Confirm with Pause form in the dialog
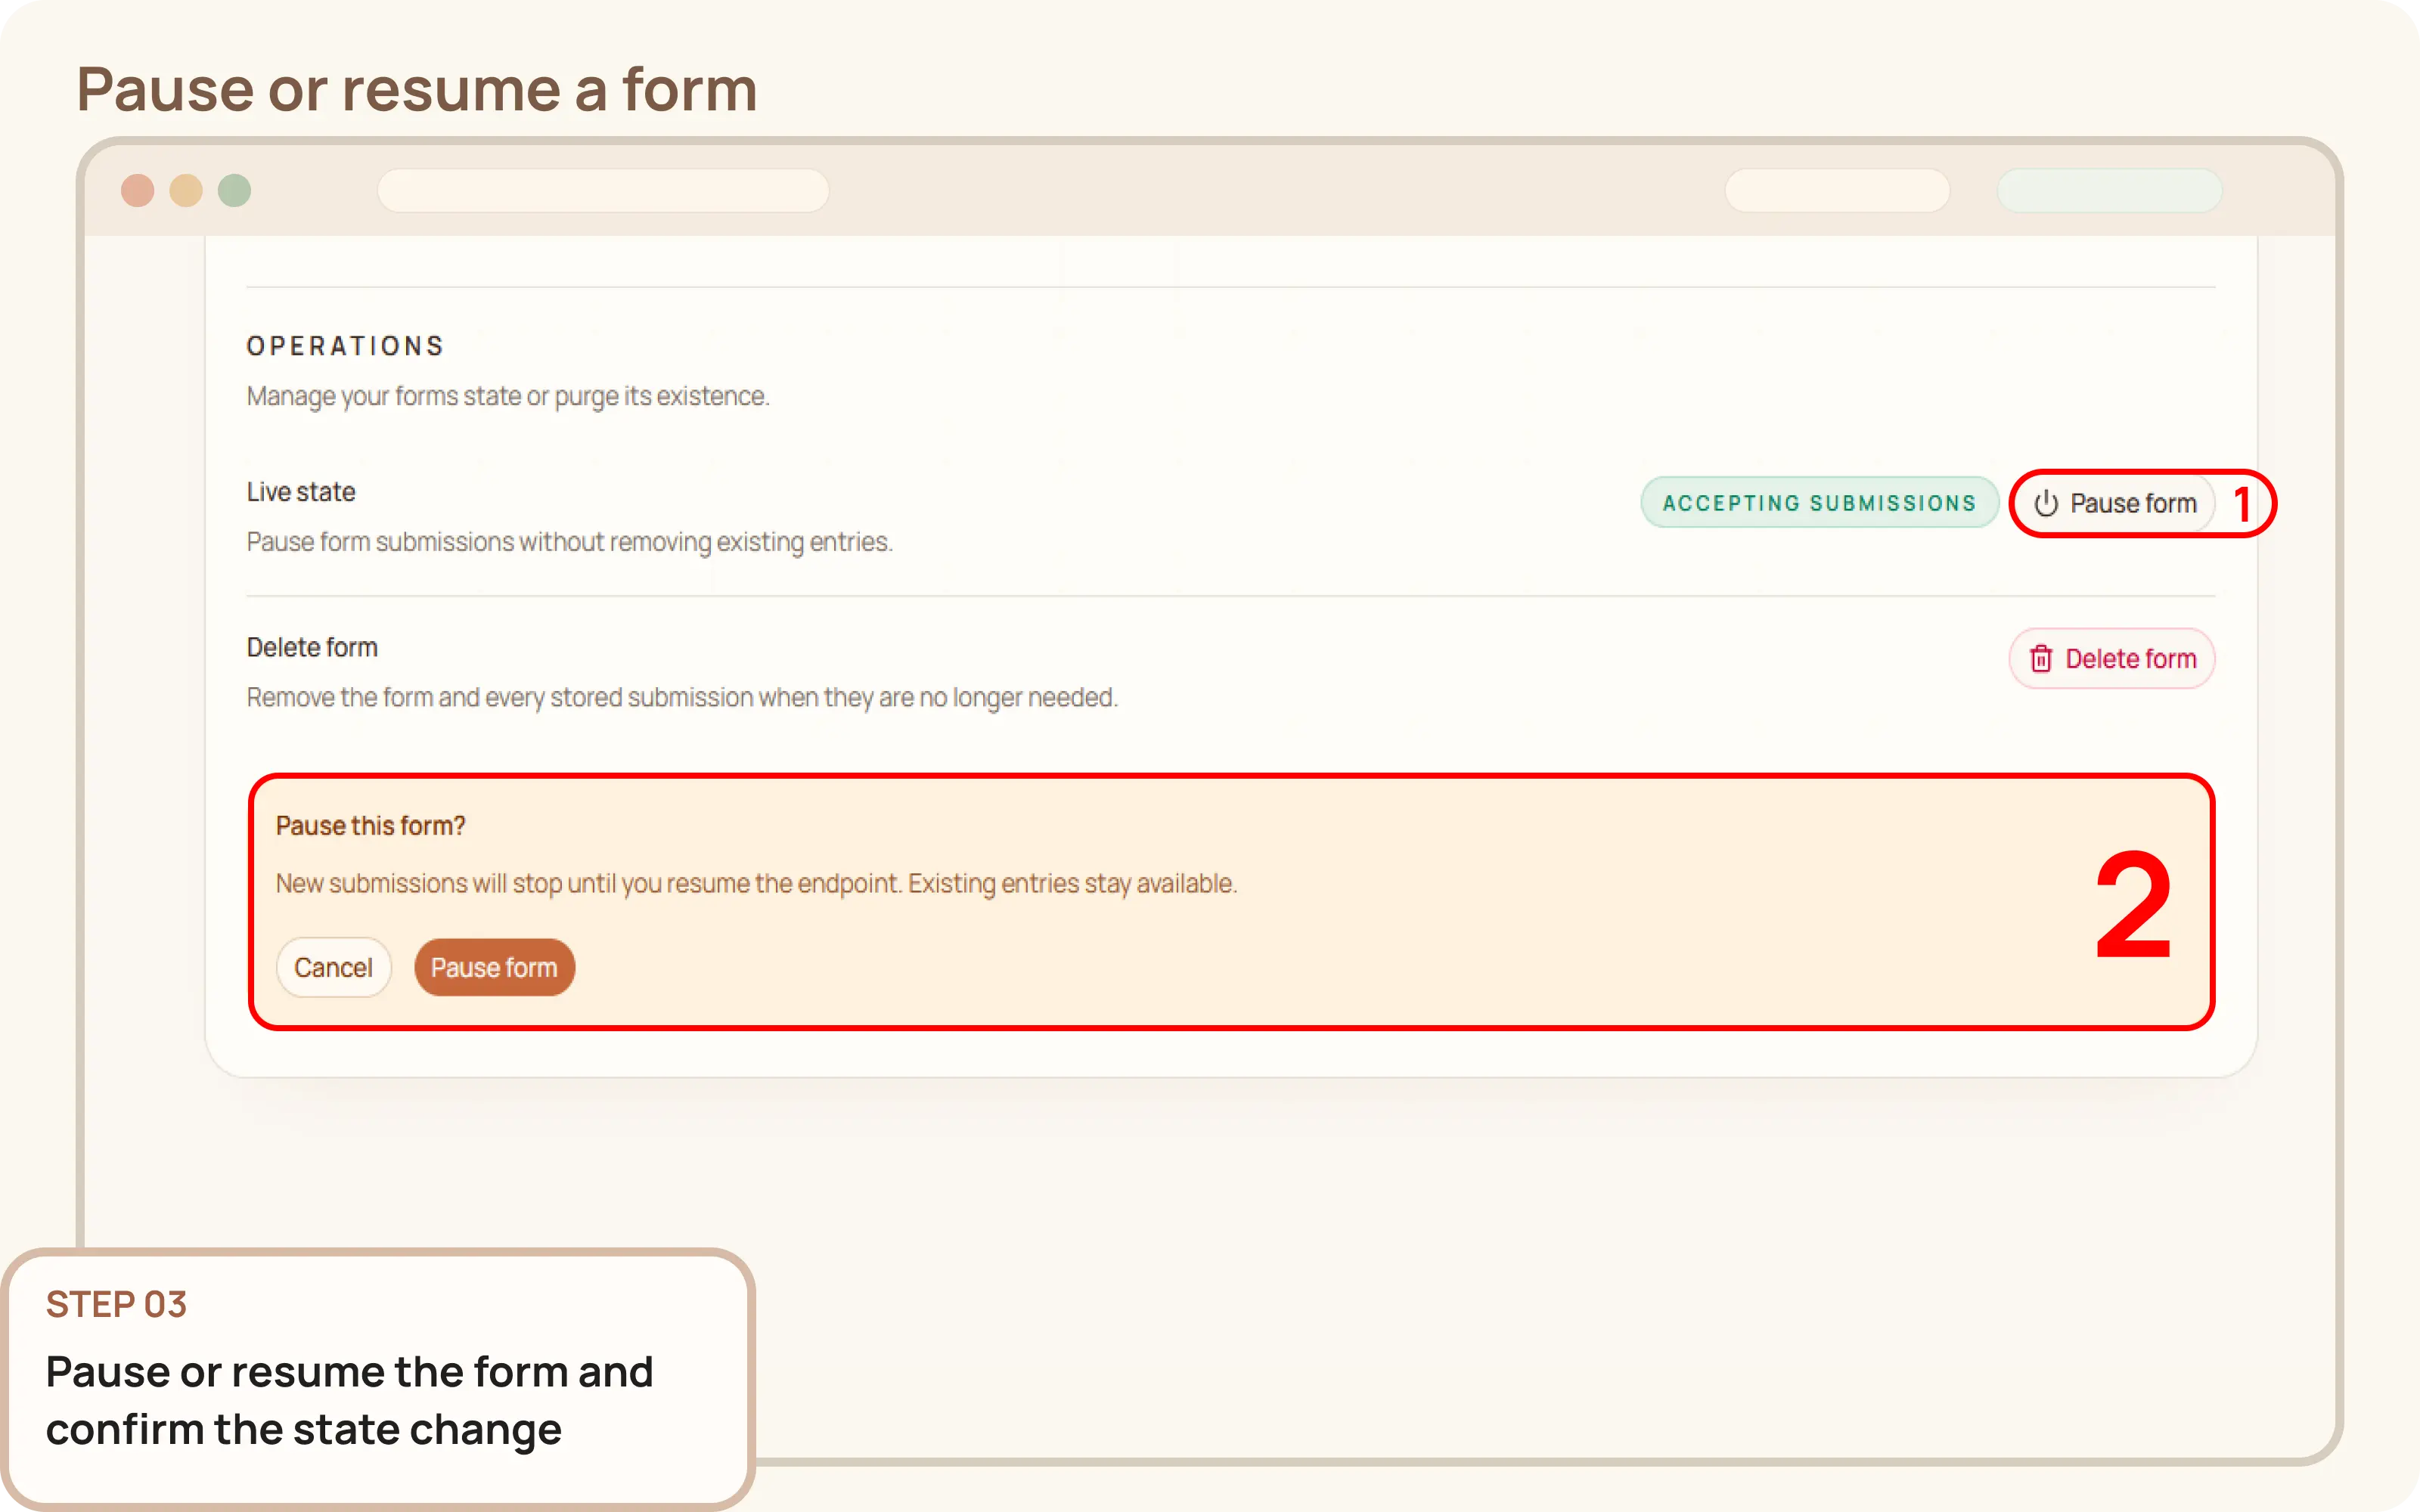Screen dimensions: 2420x1512 [x=494, y=967]
